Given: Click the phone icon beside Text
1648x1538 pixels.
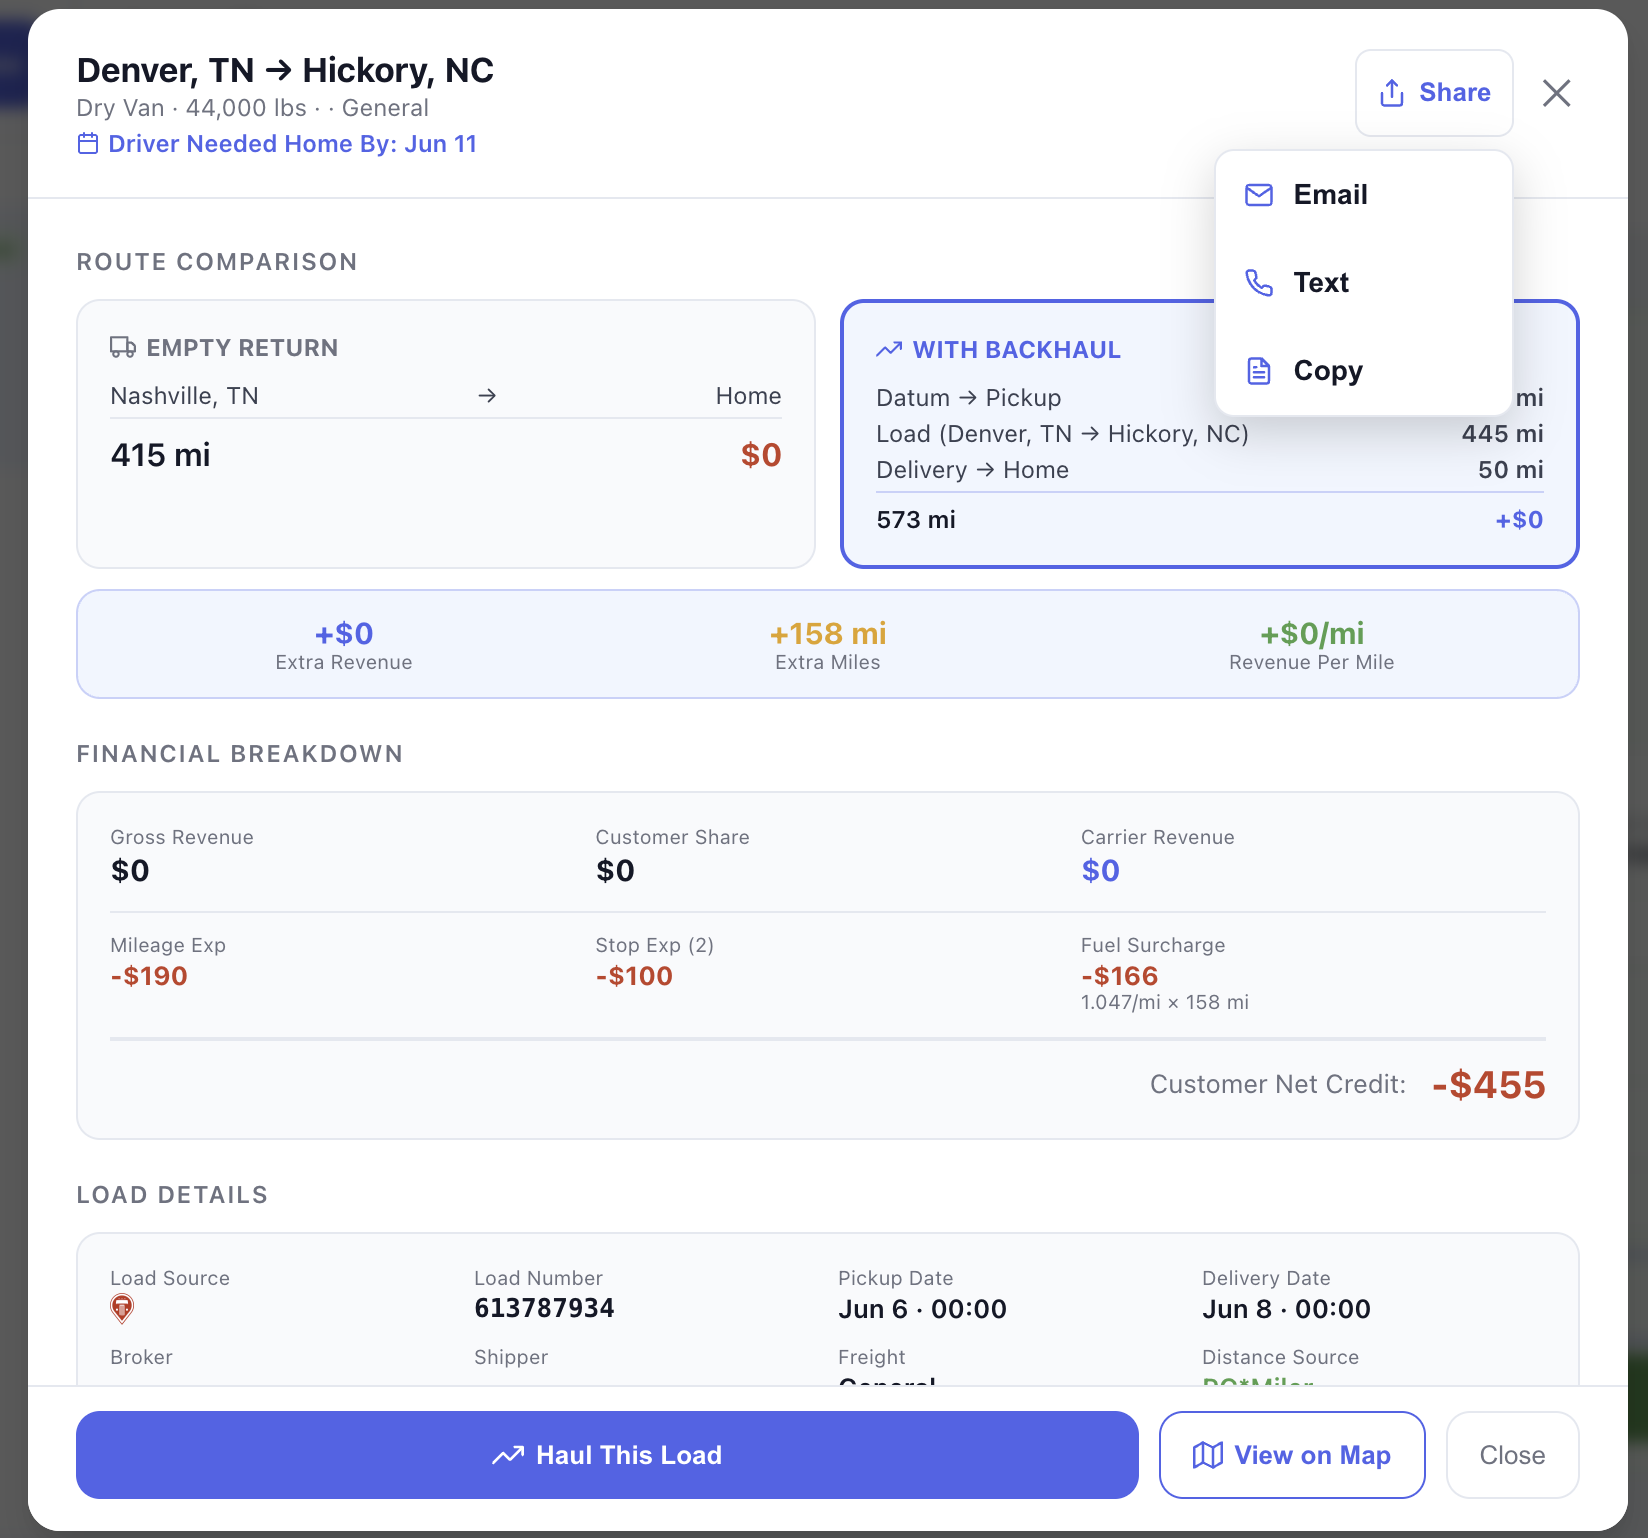Looking at the screenshot, I should [x=1259, y=283].
